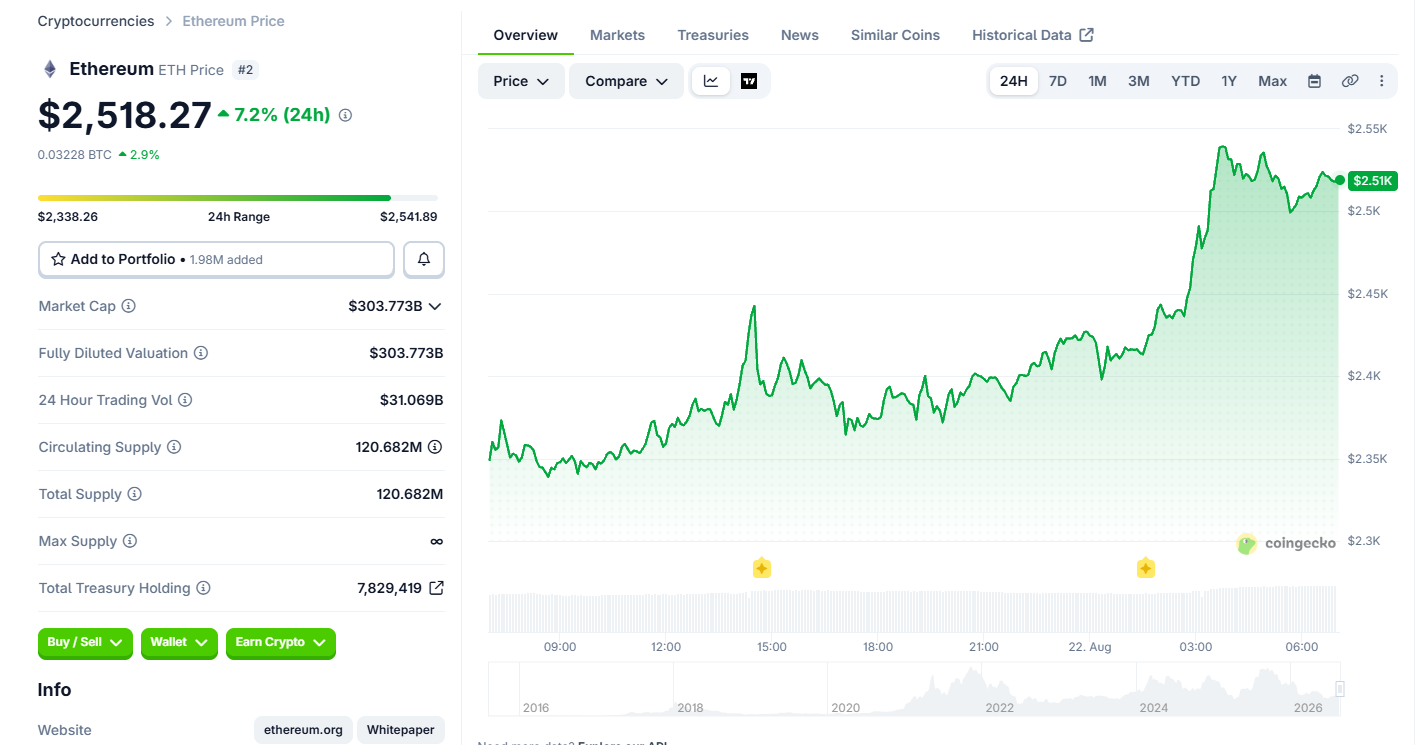1419x745 pixels.
Task: Select the 7D time range
Action: pos(1058,81)
